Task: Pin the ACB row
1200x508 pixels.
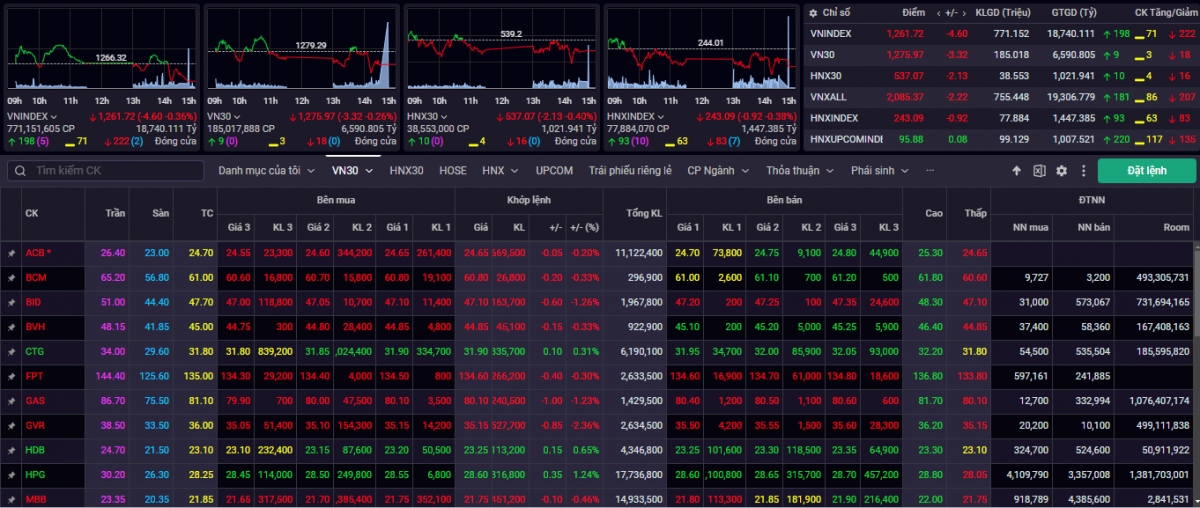Action: pos(11,254)
